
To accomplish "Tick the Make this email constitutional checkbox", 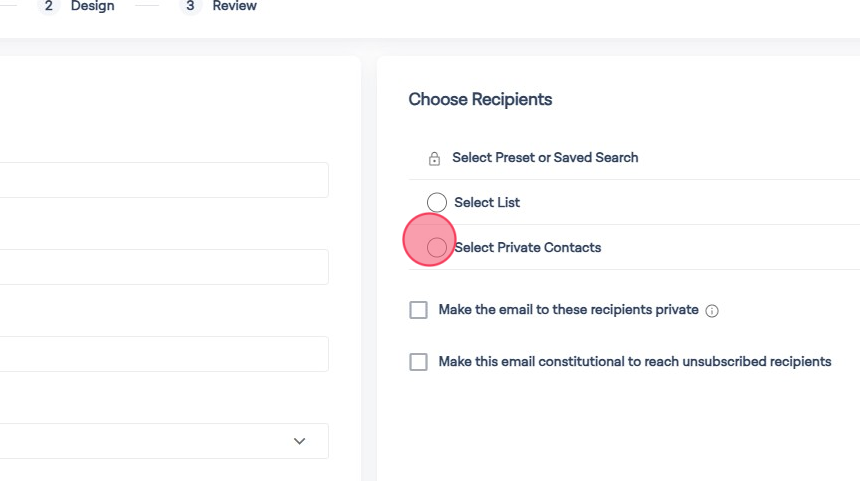I will pos(418,362).
